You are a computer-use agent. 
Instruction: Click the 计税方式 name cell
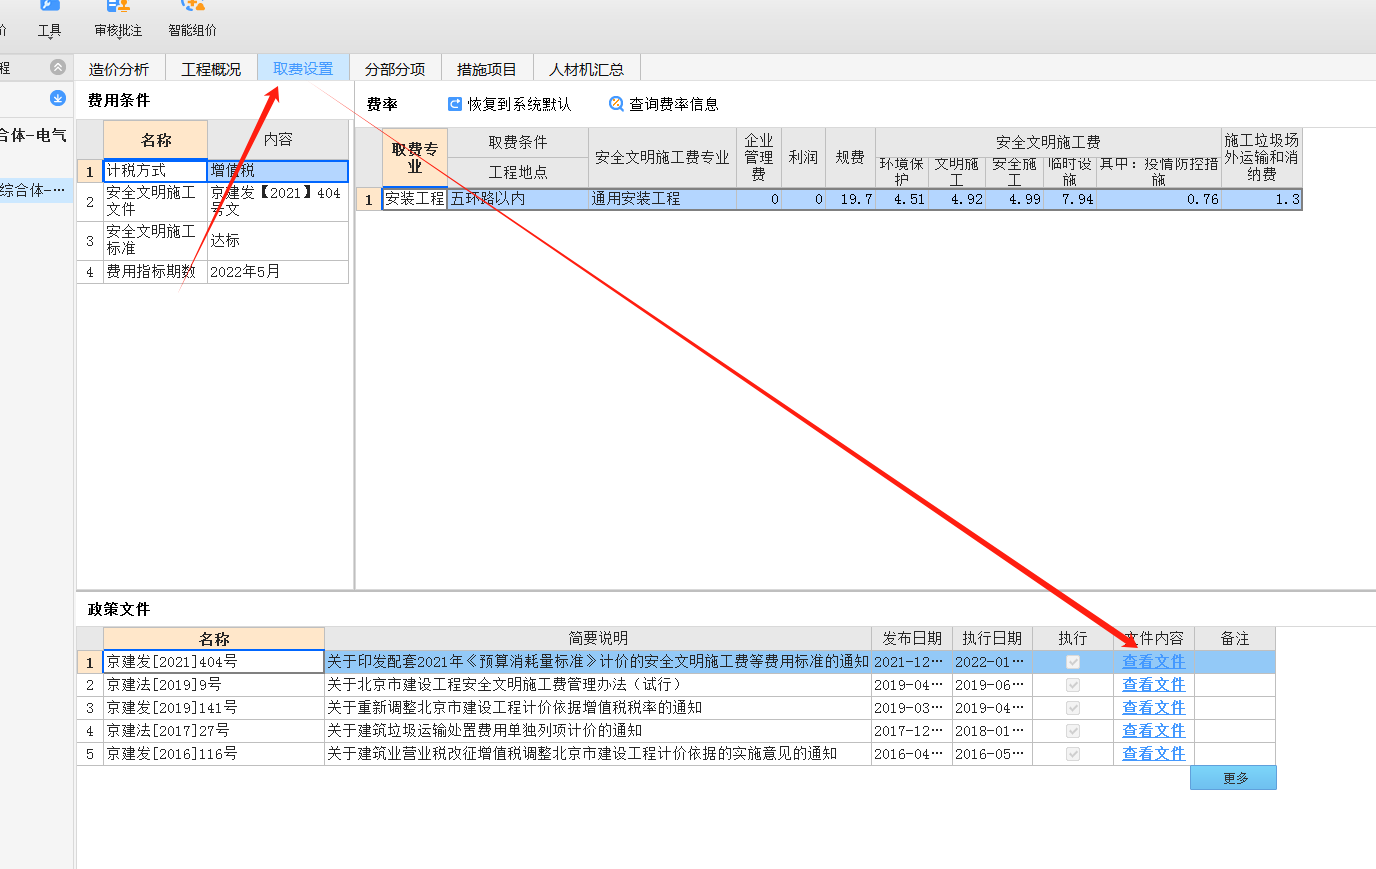155,171
